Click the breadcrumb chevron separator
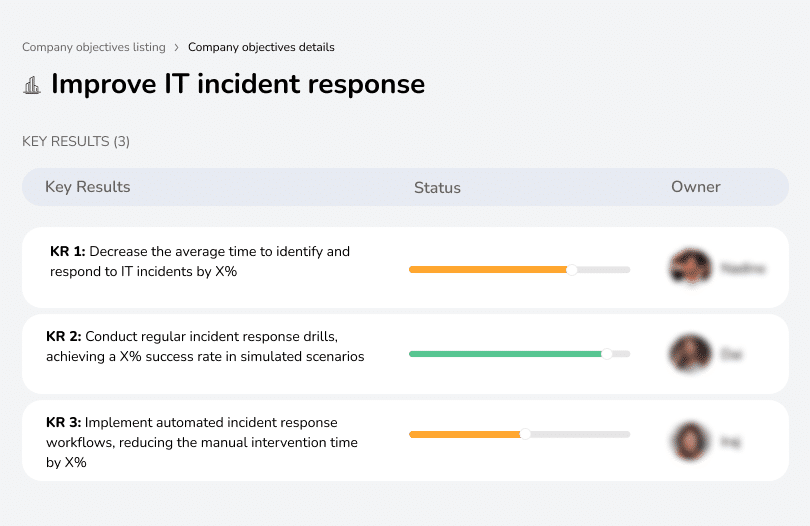The image size is (810, 526). pyautogui.click(x=177, y=48)
